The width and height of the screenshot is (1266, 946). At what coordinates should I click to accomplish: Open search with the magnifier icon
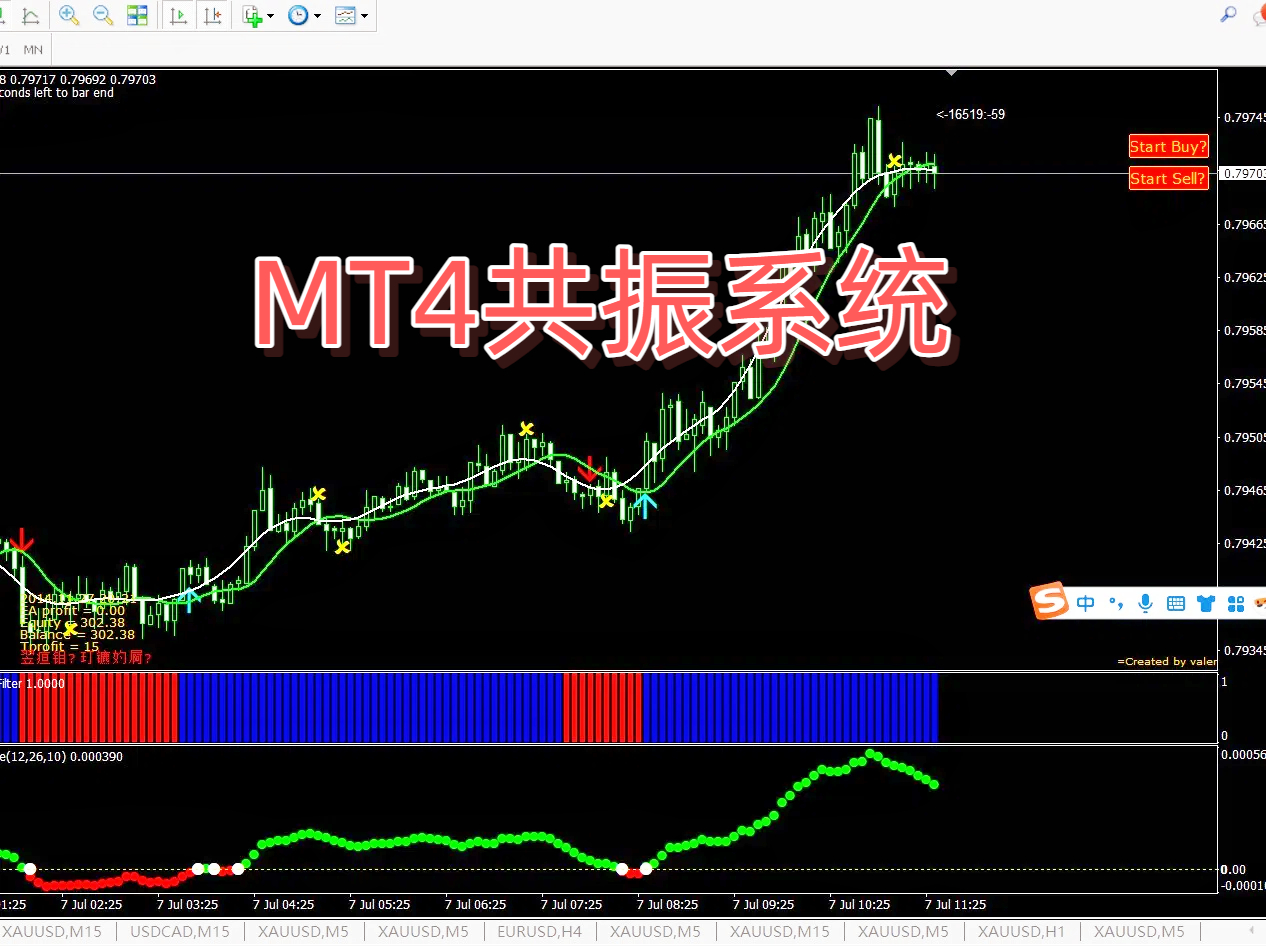(1229, 14)
